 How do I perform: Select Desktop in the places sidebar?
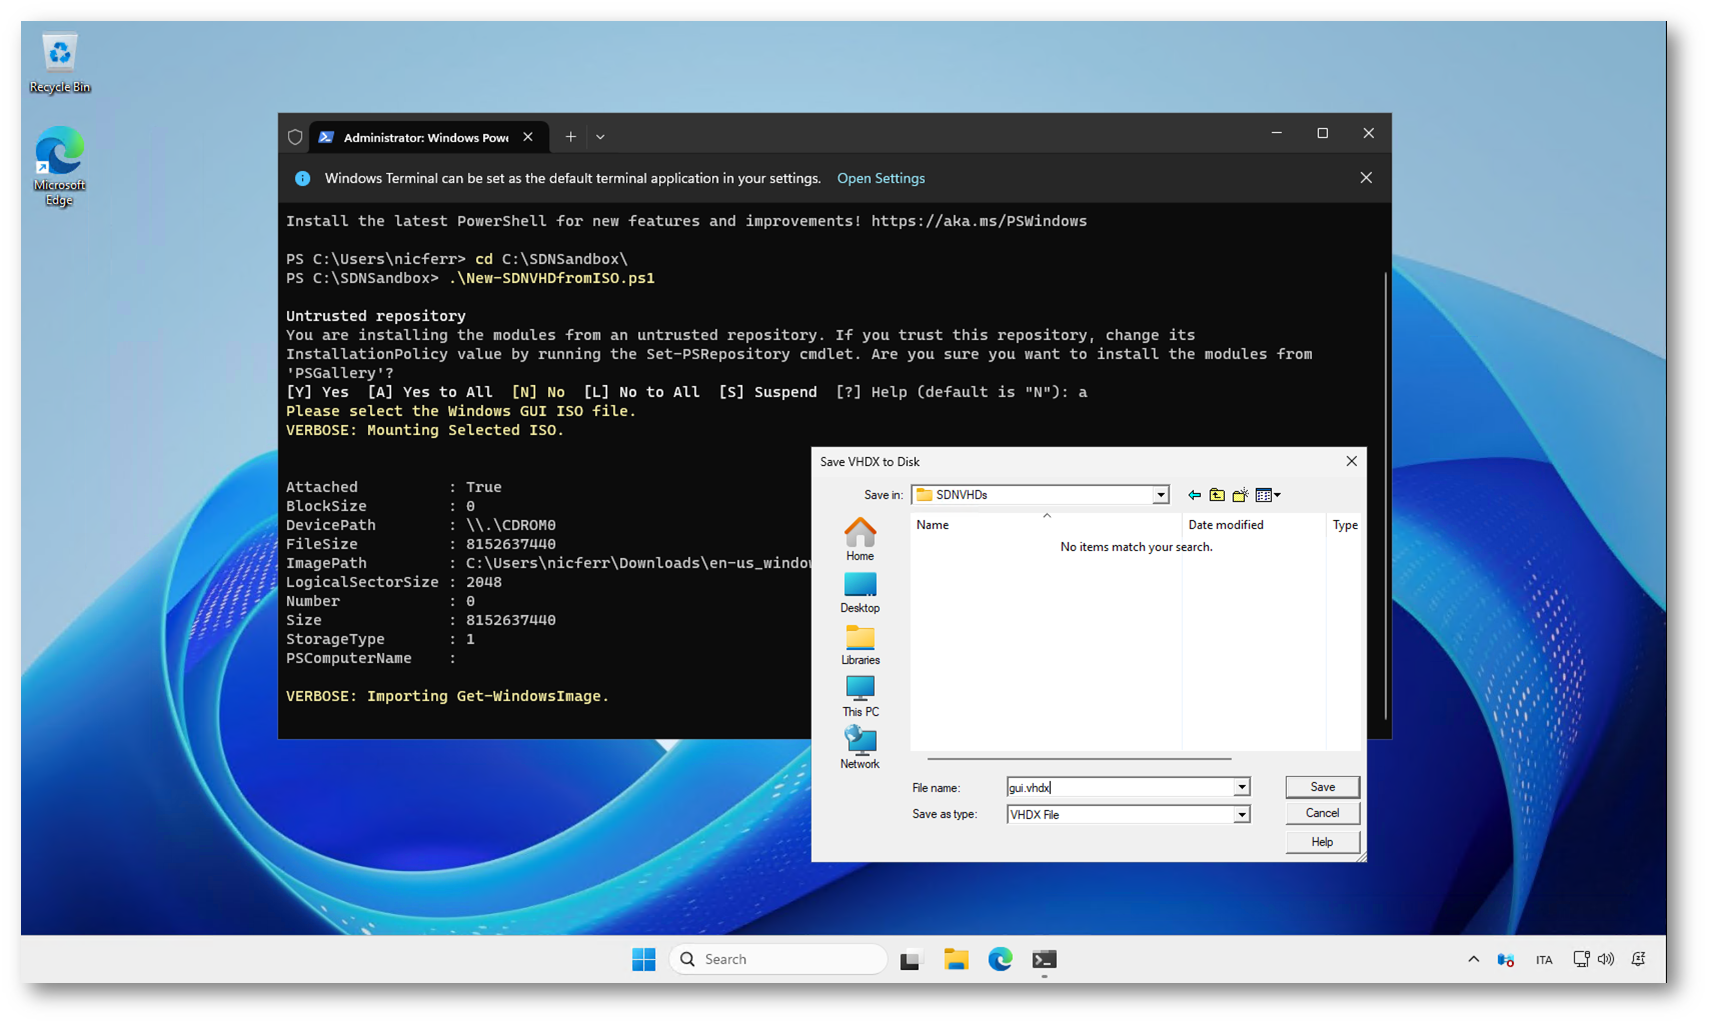(859, 592)
